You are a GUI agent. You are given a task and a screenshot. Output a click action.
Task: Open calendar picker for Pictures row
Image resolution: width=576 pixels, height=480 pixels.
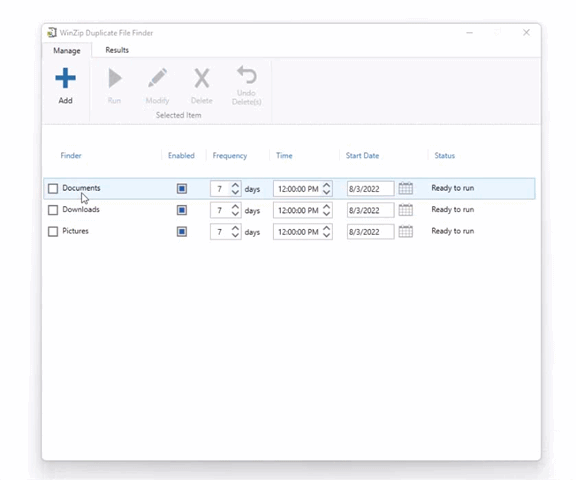(406, 231)
